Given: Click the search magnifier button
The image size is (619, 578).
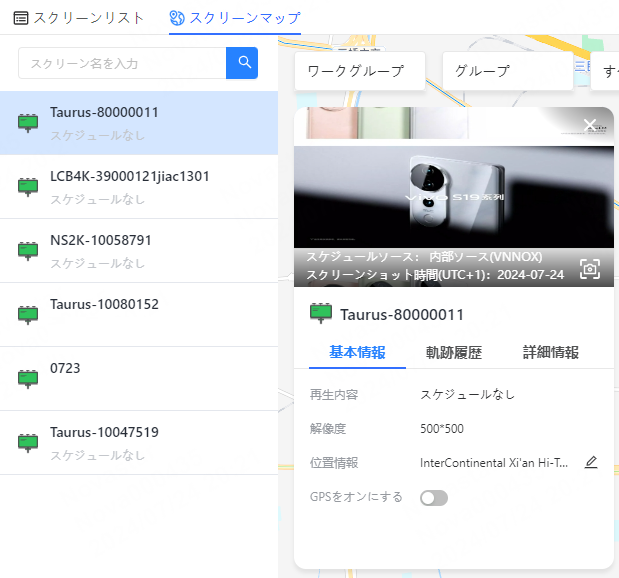Looking at the screenshot, I should [x=242, y=63].
